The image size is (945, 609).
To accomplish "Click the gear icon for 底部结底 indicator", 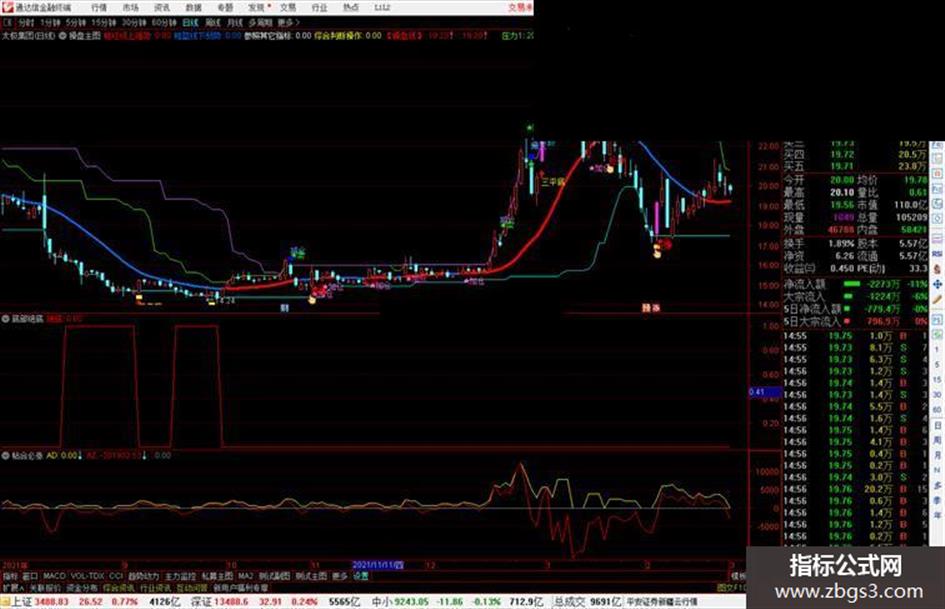I will (6, 318).
